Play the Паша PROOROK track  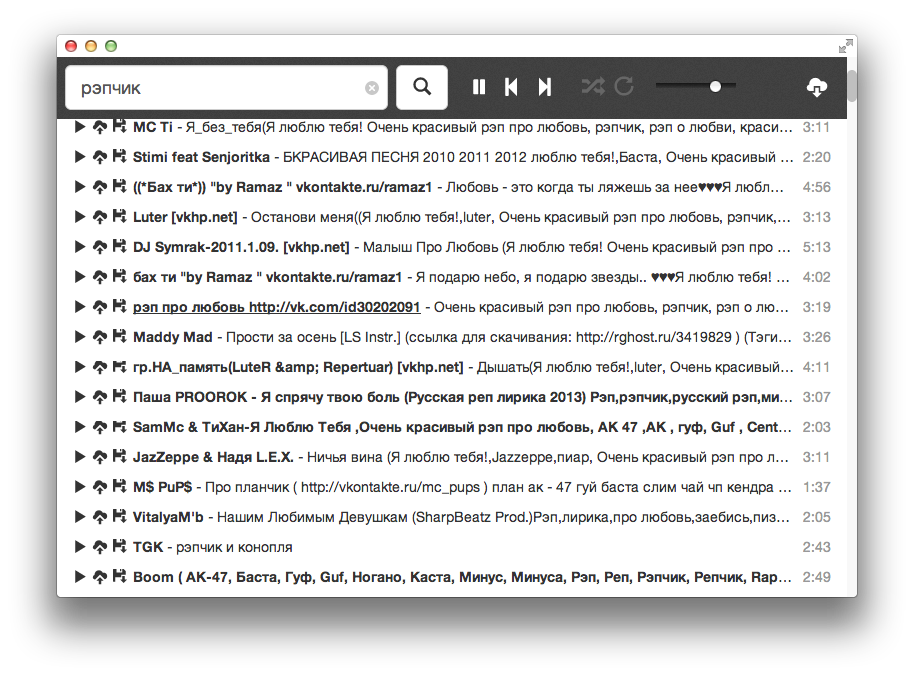(x=80, y=396)
